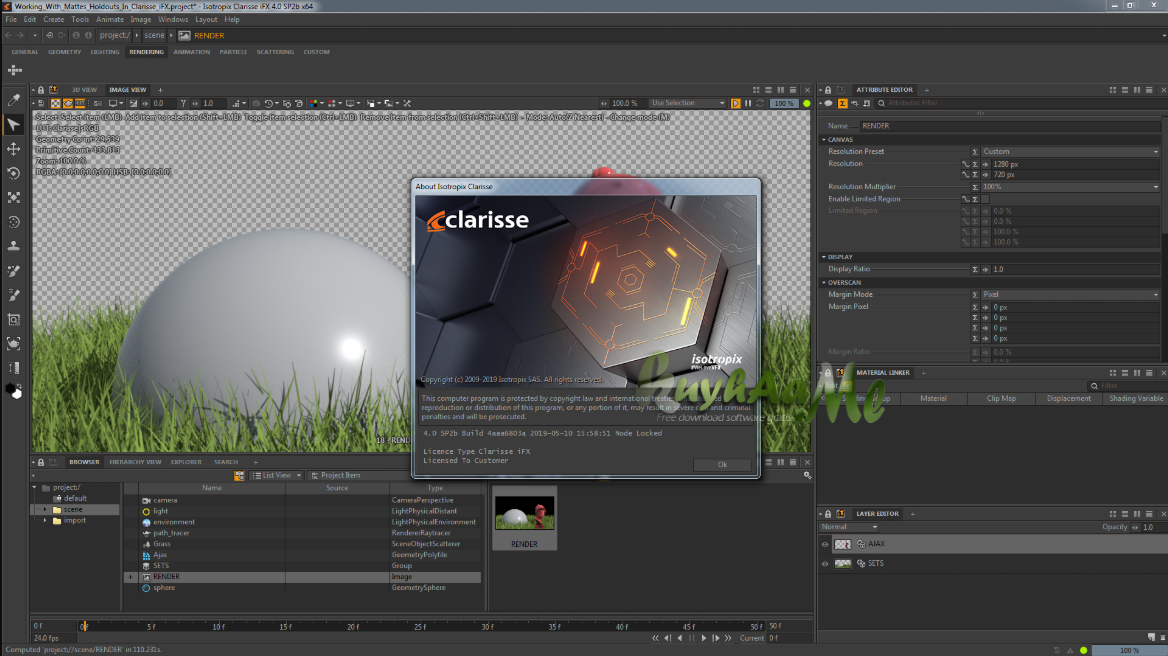
Task: Select the GEOMETRY shelf tab
Action: pyautogui.click(x=65, y=52)
